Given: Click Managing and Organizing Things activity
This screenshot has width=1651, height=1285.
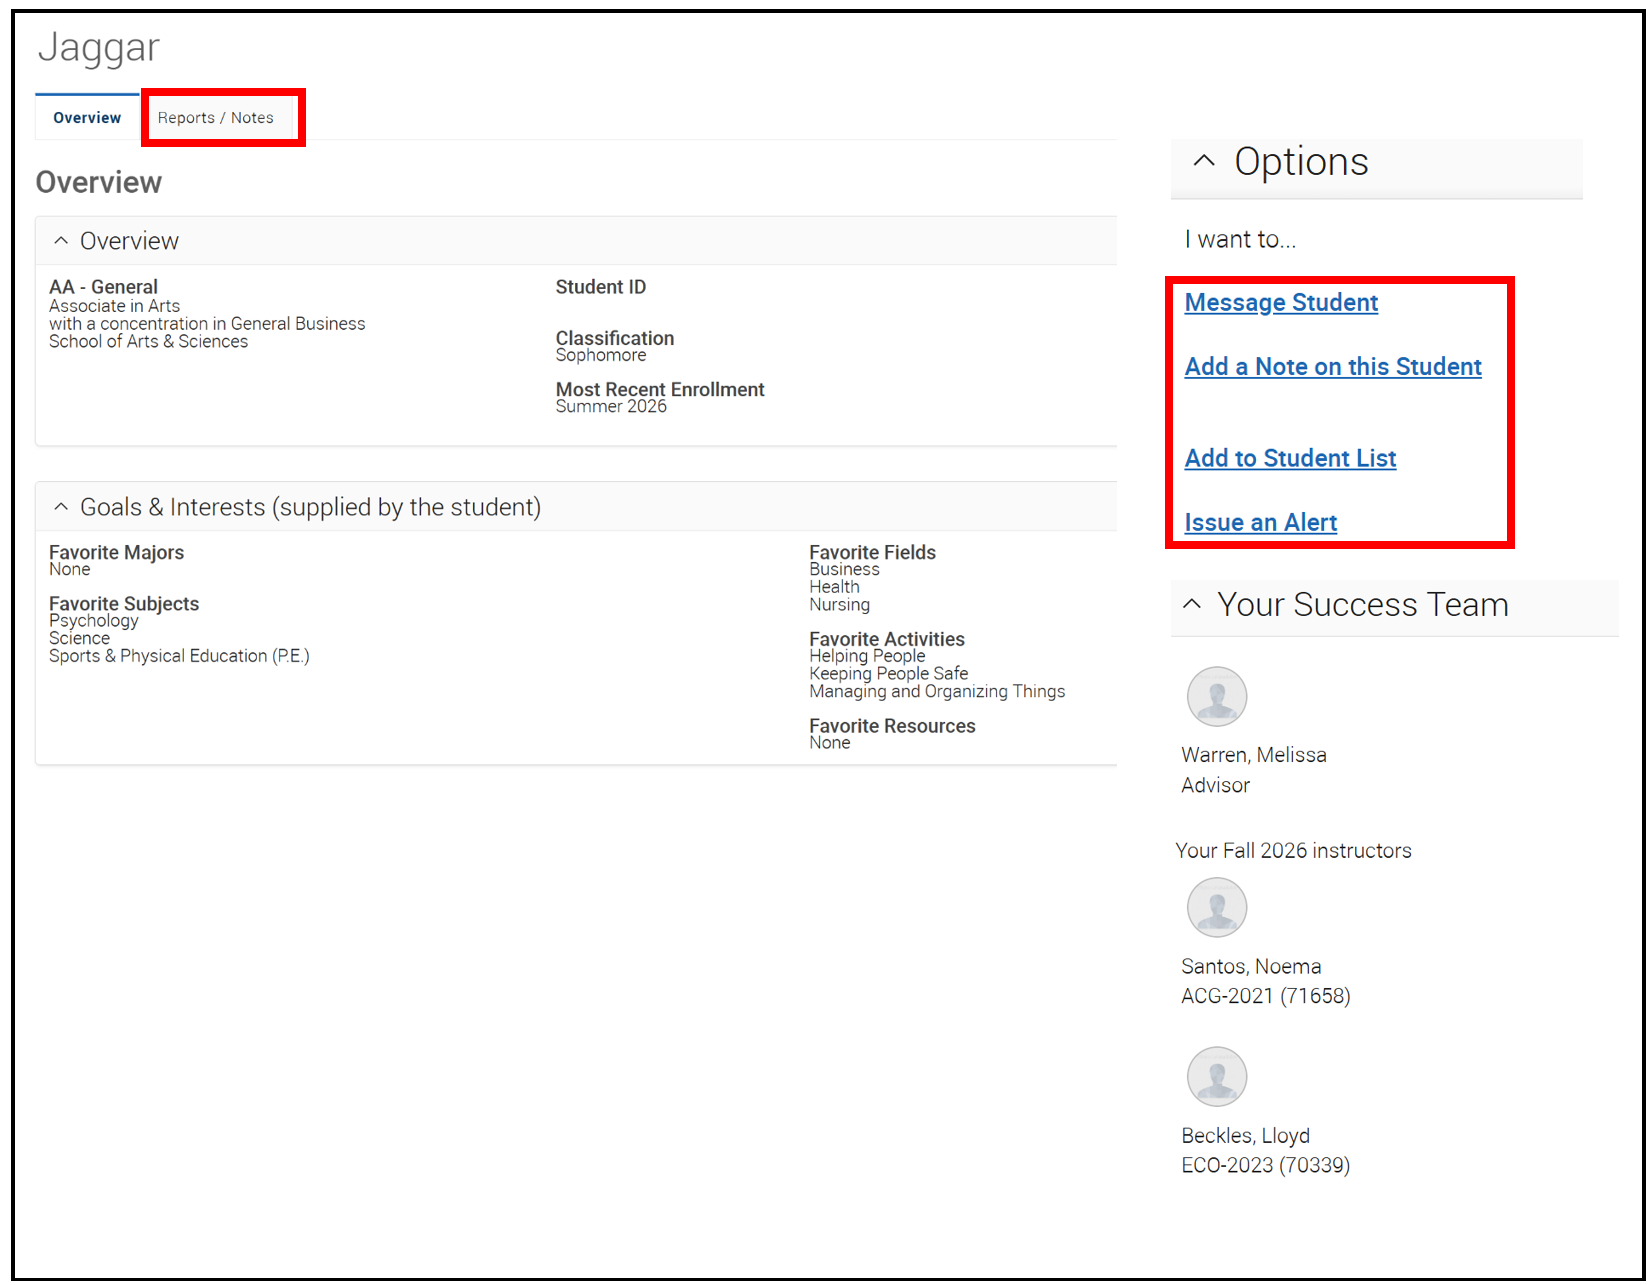Looking at the screenshot, I should coord(937,692).
